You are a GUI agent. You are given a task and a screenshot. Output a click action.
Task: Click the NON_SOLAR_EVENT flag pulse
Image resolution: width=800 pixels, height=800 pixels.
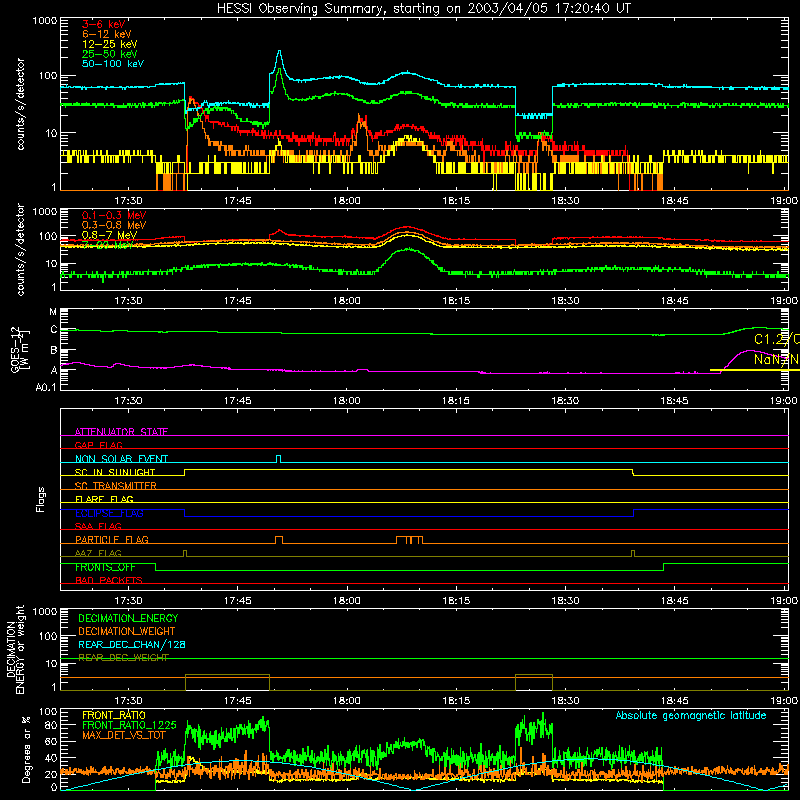[x=279, y=459]
